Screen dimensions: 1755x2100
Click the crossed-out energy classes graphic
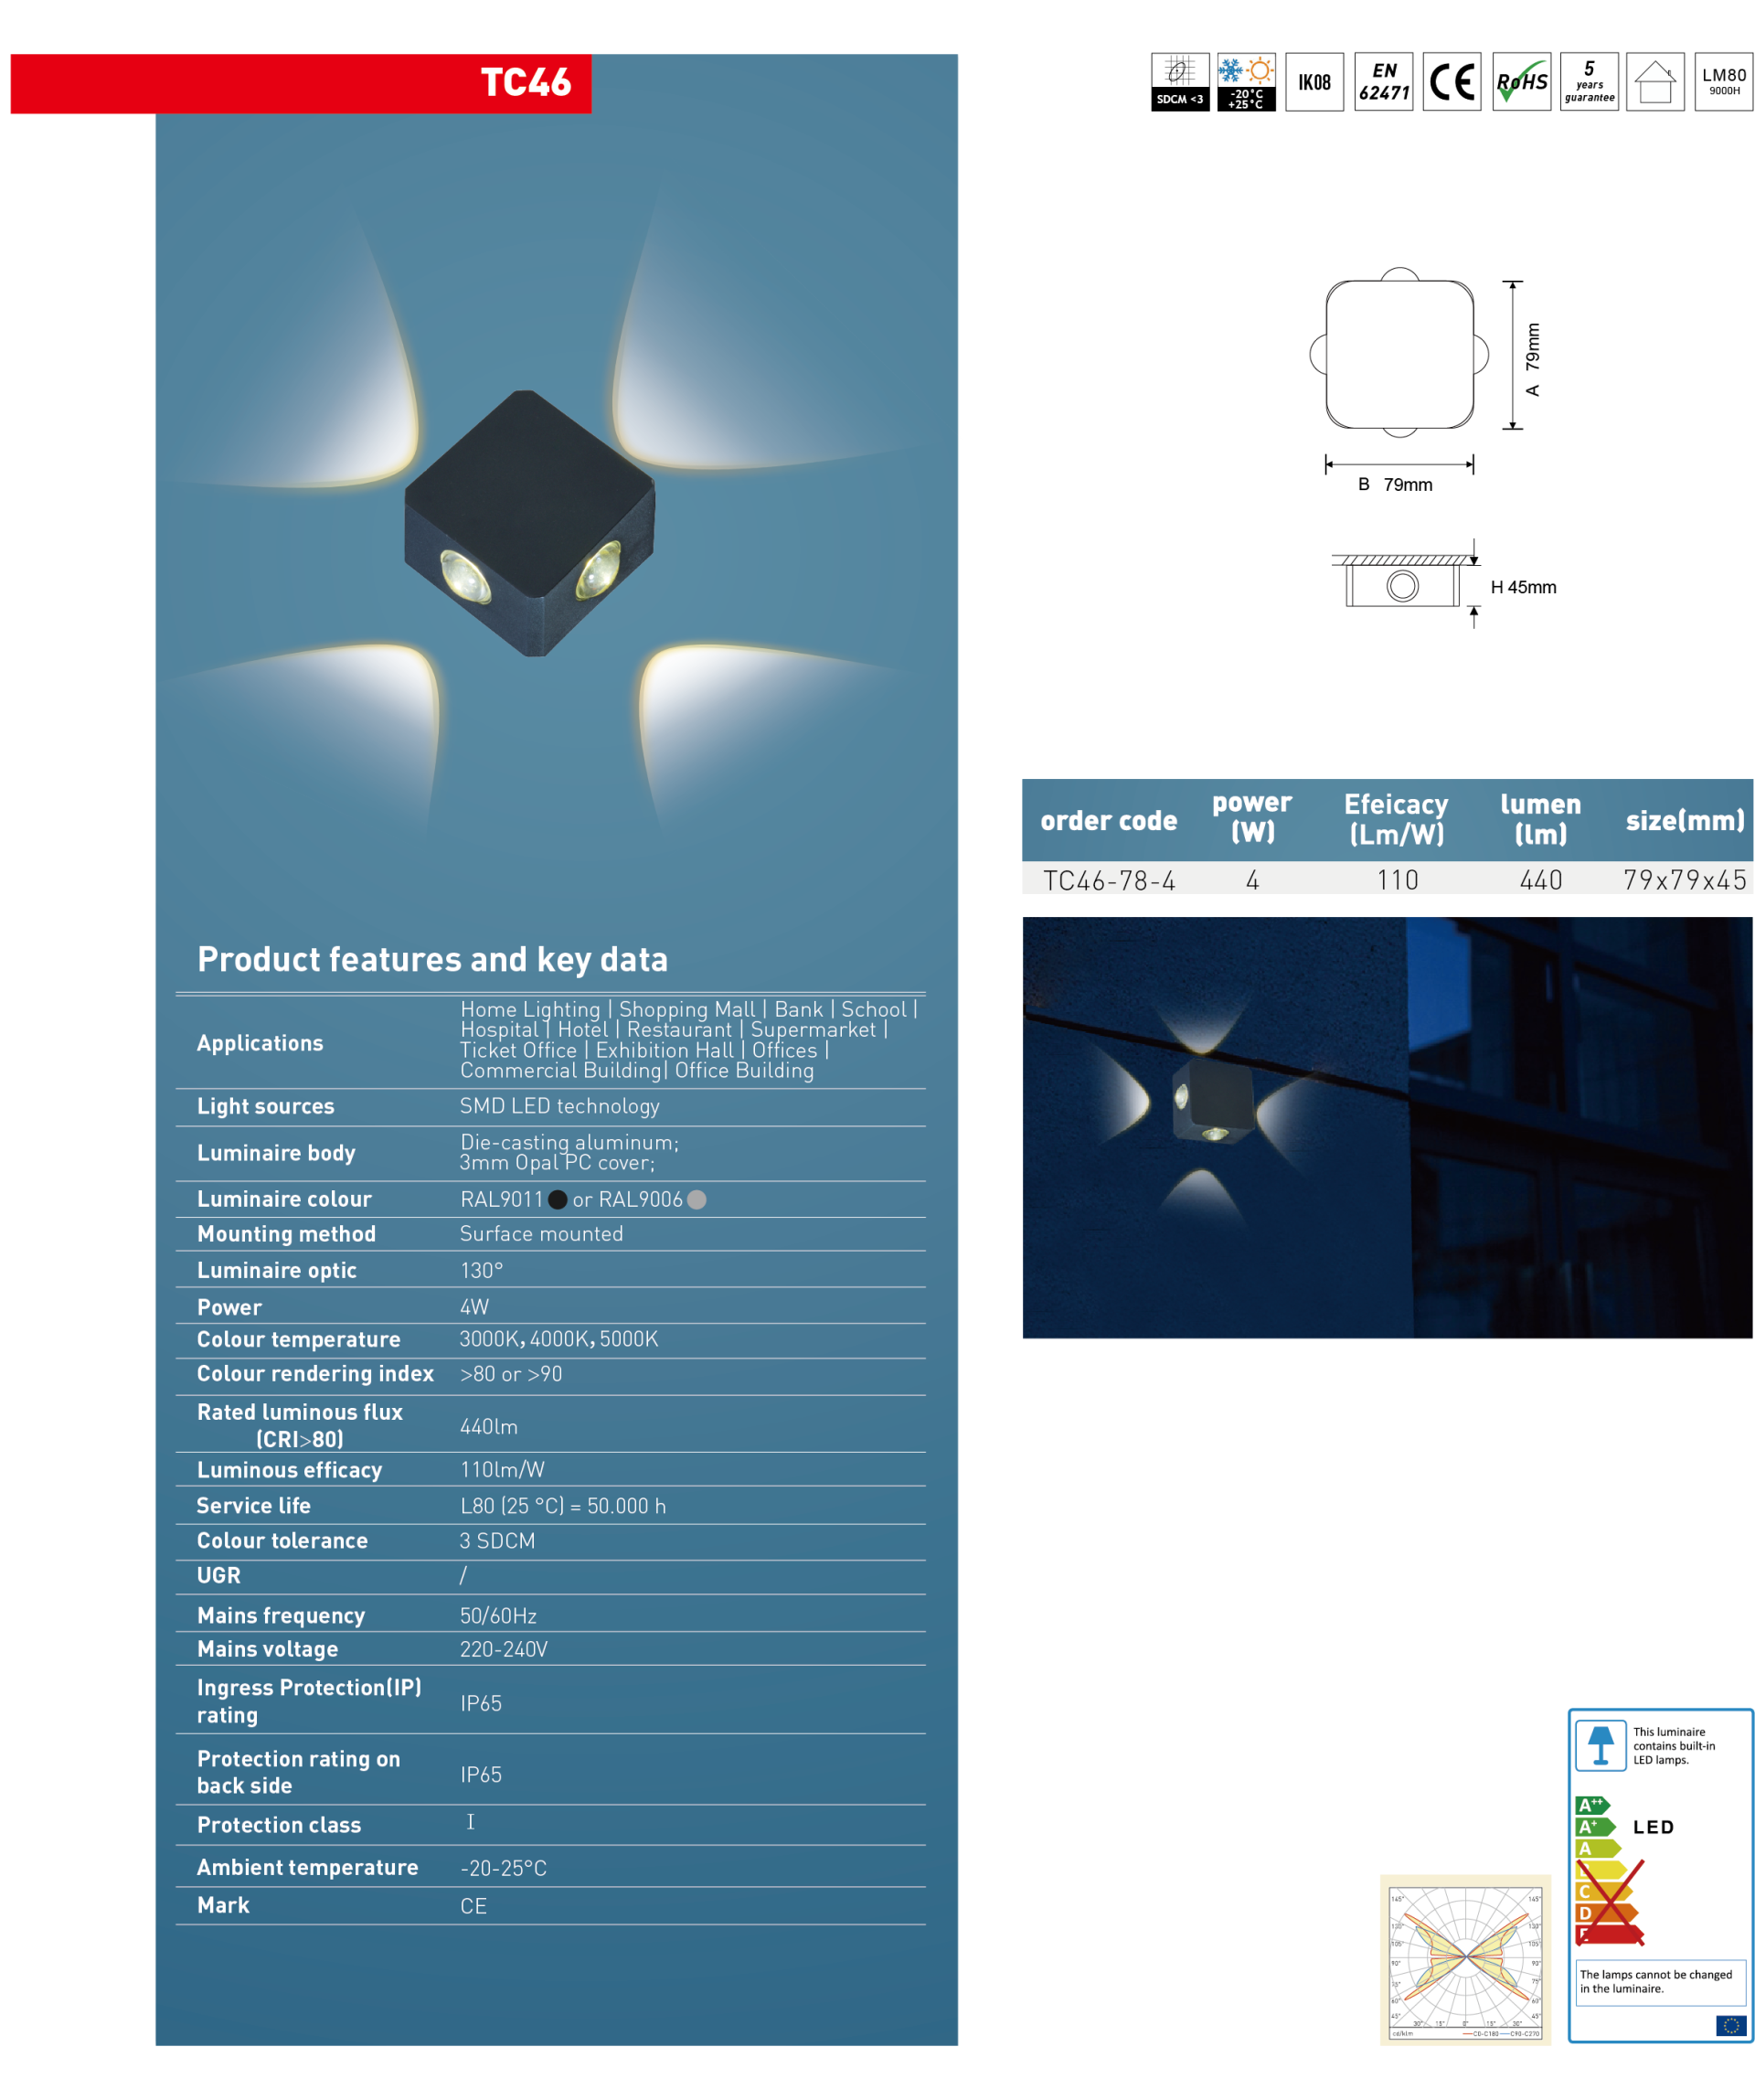pyautogui.click(x=1610, y=1902)
